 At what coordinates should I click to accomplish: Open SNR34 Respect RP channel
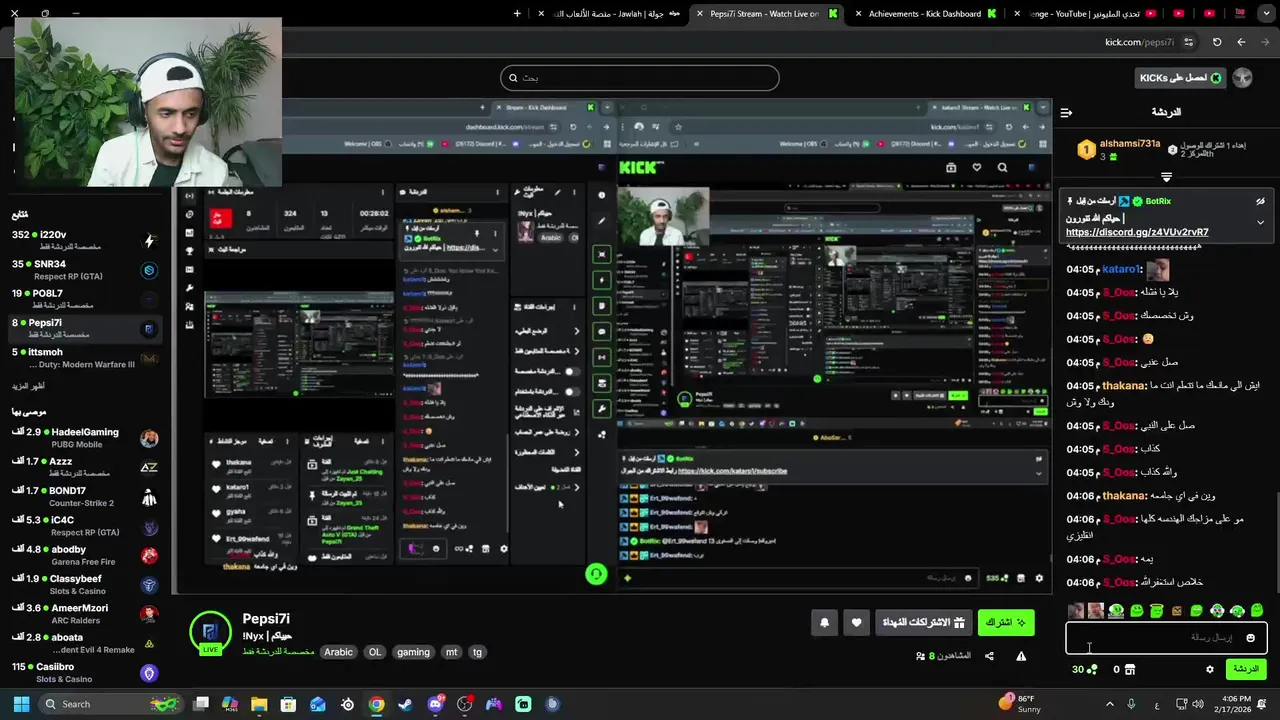pyautogui.click(x=84, y=269)
